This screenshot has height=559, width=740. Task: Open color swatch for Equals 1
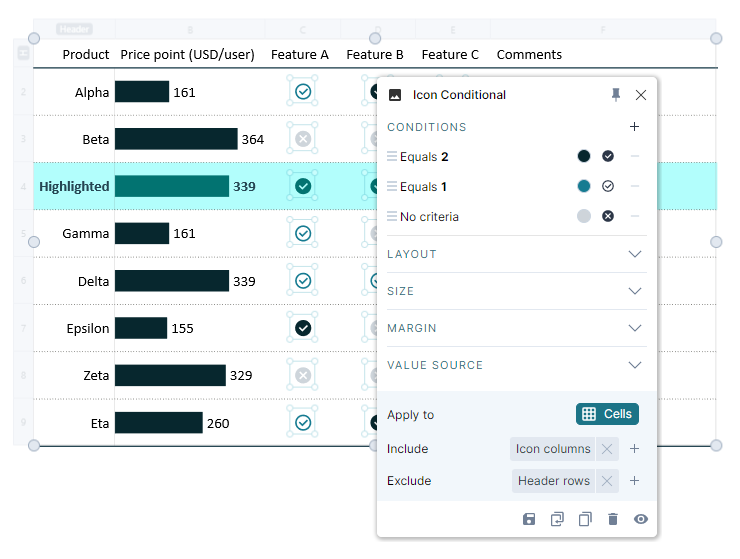point(584,186)
